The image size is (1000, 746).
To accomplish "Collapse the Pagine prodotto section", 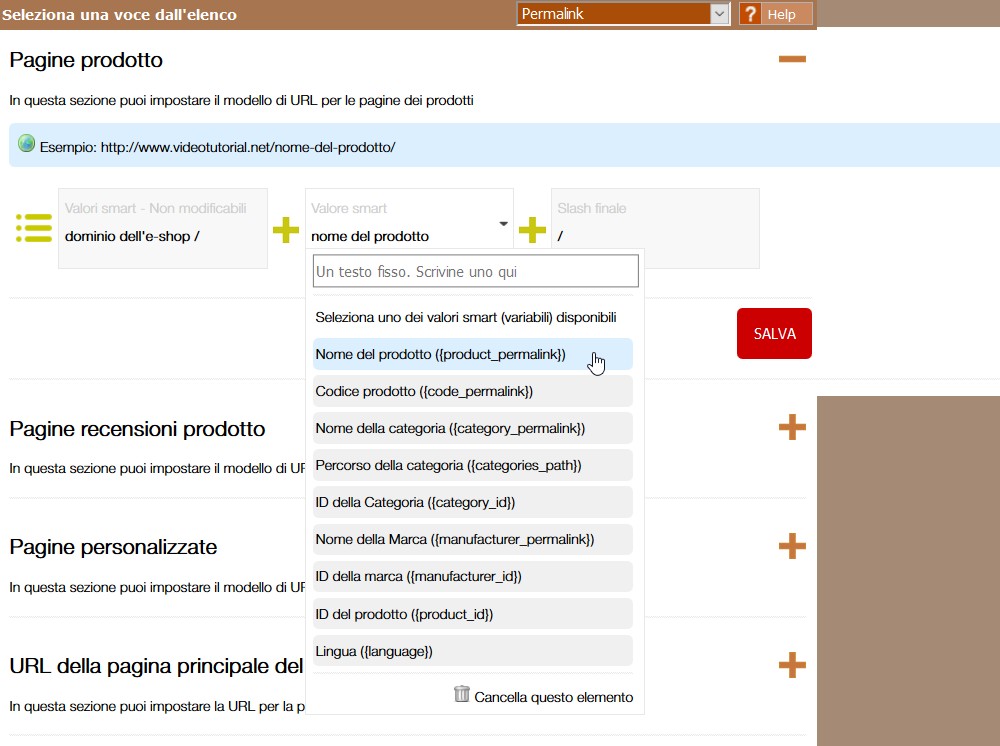I will [792, 59].
